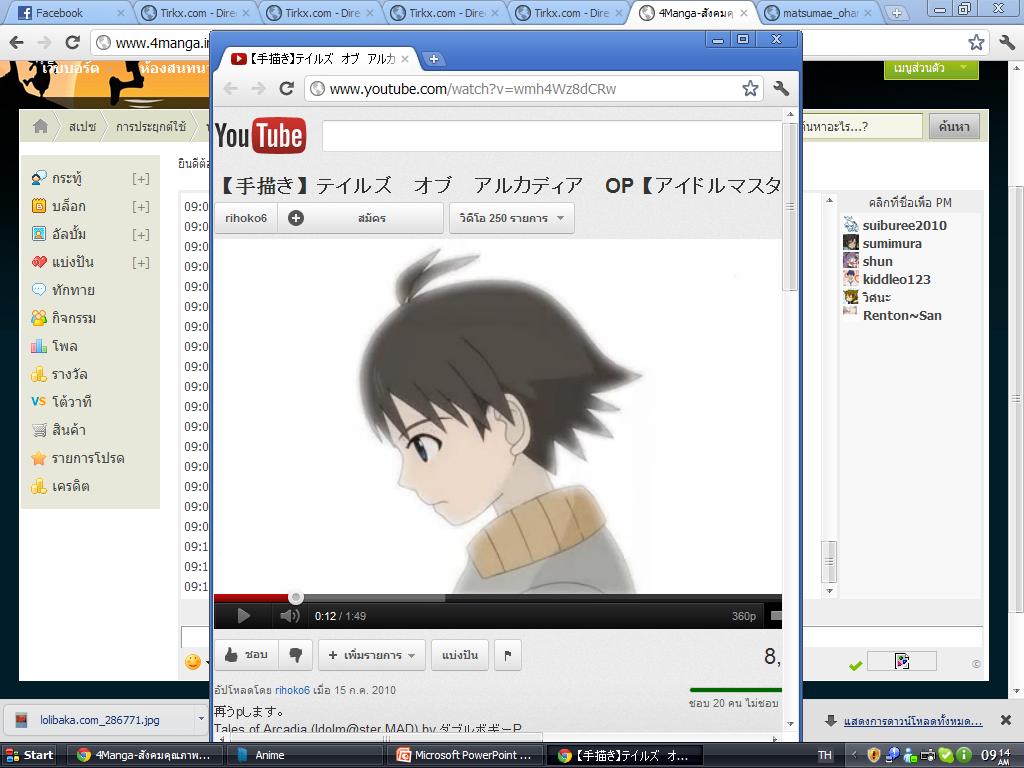Screen dimensions: 1024x768
Task: Open โต้วาที in the 4Manga sidebar
Action: click(71, 402)
